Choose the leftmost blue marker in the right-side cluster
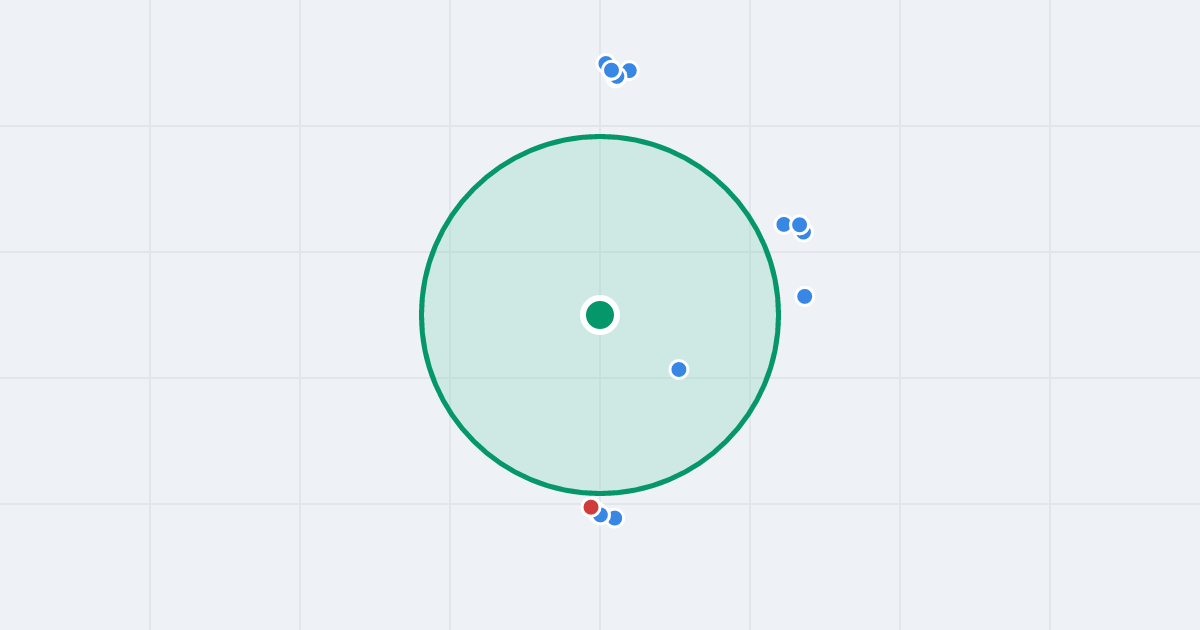 coord(784,224)
